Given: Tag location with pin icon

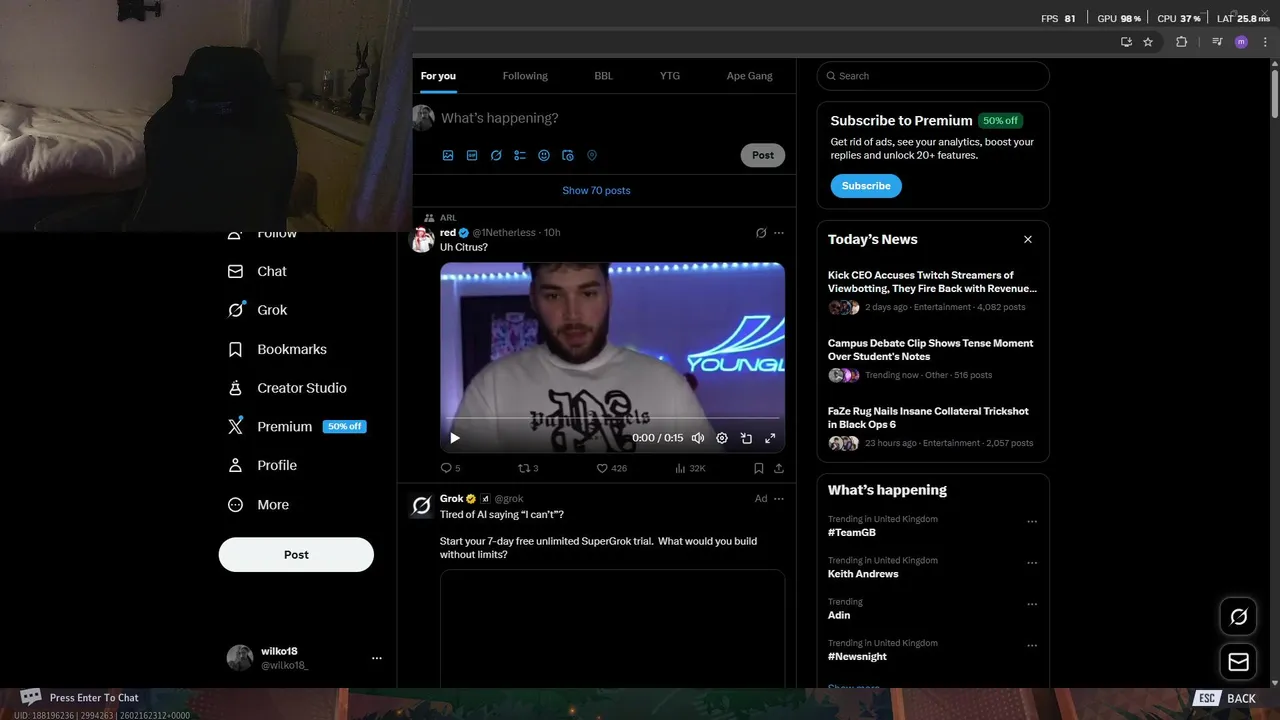Looking at the screenshot, I should [592, 155].
